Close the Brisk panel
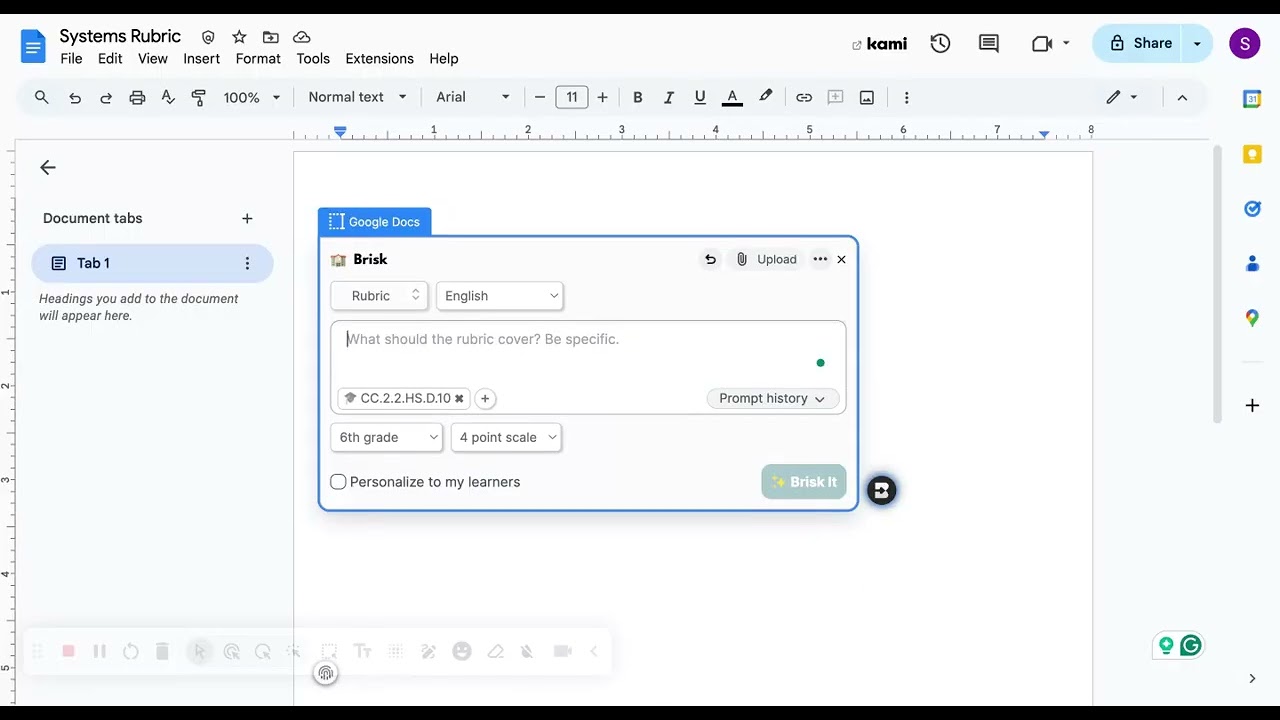This screenshot has width=1280, height=720. coord(841,259)
